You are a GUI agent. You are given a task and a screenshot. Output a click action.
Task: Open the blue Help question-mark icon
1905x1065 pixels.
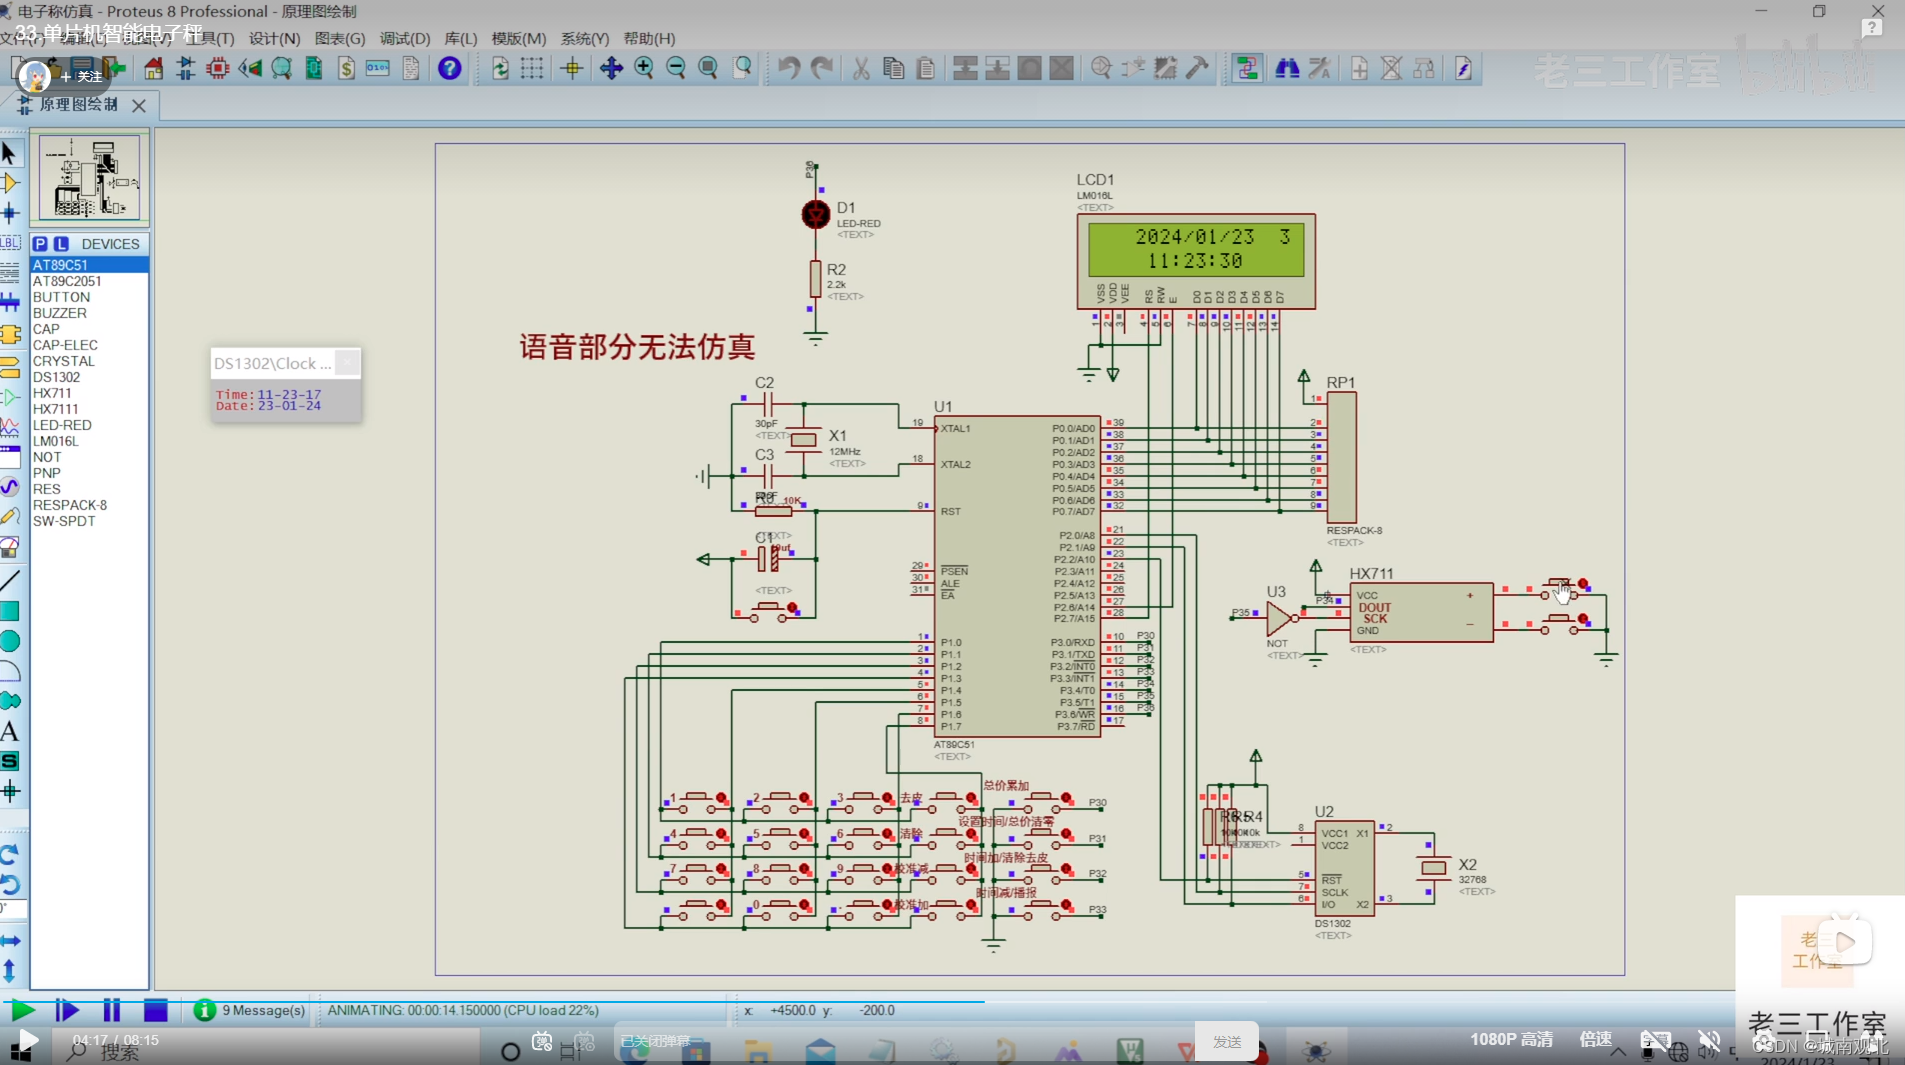(x=450, y=68)
